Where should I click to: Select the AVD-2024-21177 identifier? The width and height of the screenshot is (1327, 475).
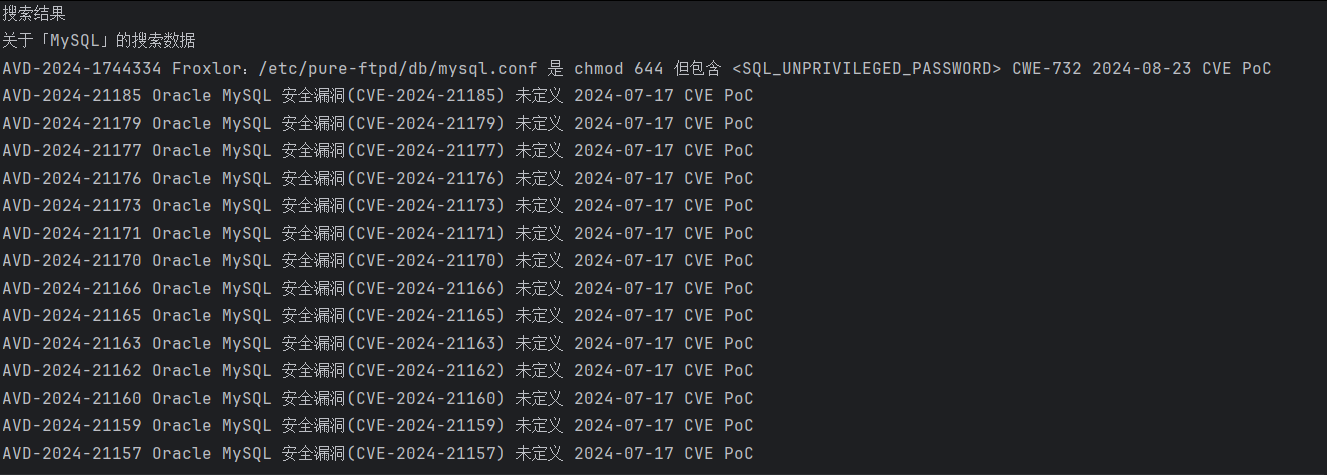72,151
